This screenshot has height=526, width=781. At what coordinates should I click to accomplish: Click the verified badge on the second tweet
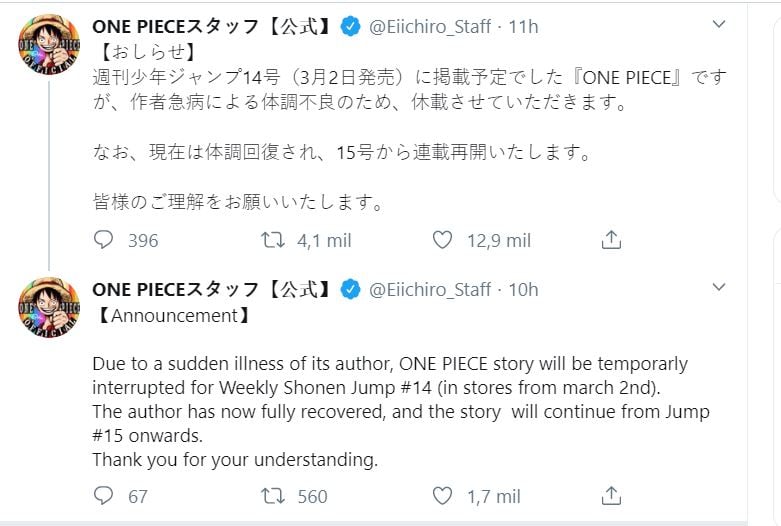tap(350, 290)
